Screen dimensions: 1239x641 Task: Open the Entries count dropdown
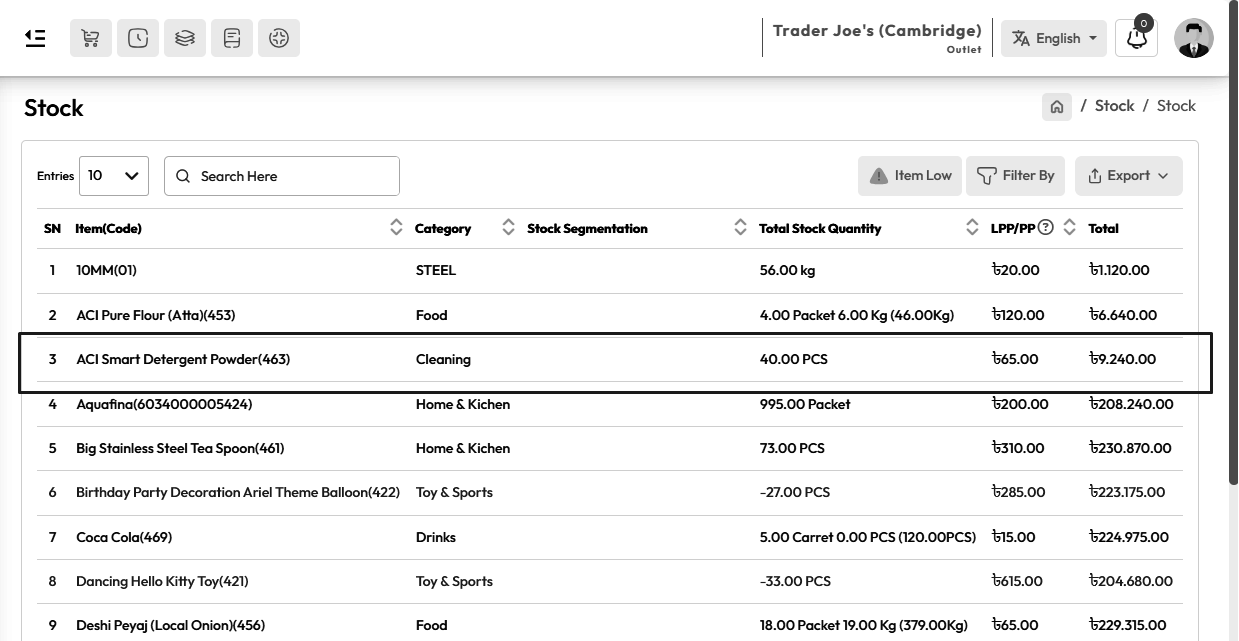pos(114,176)
